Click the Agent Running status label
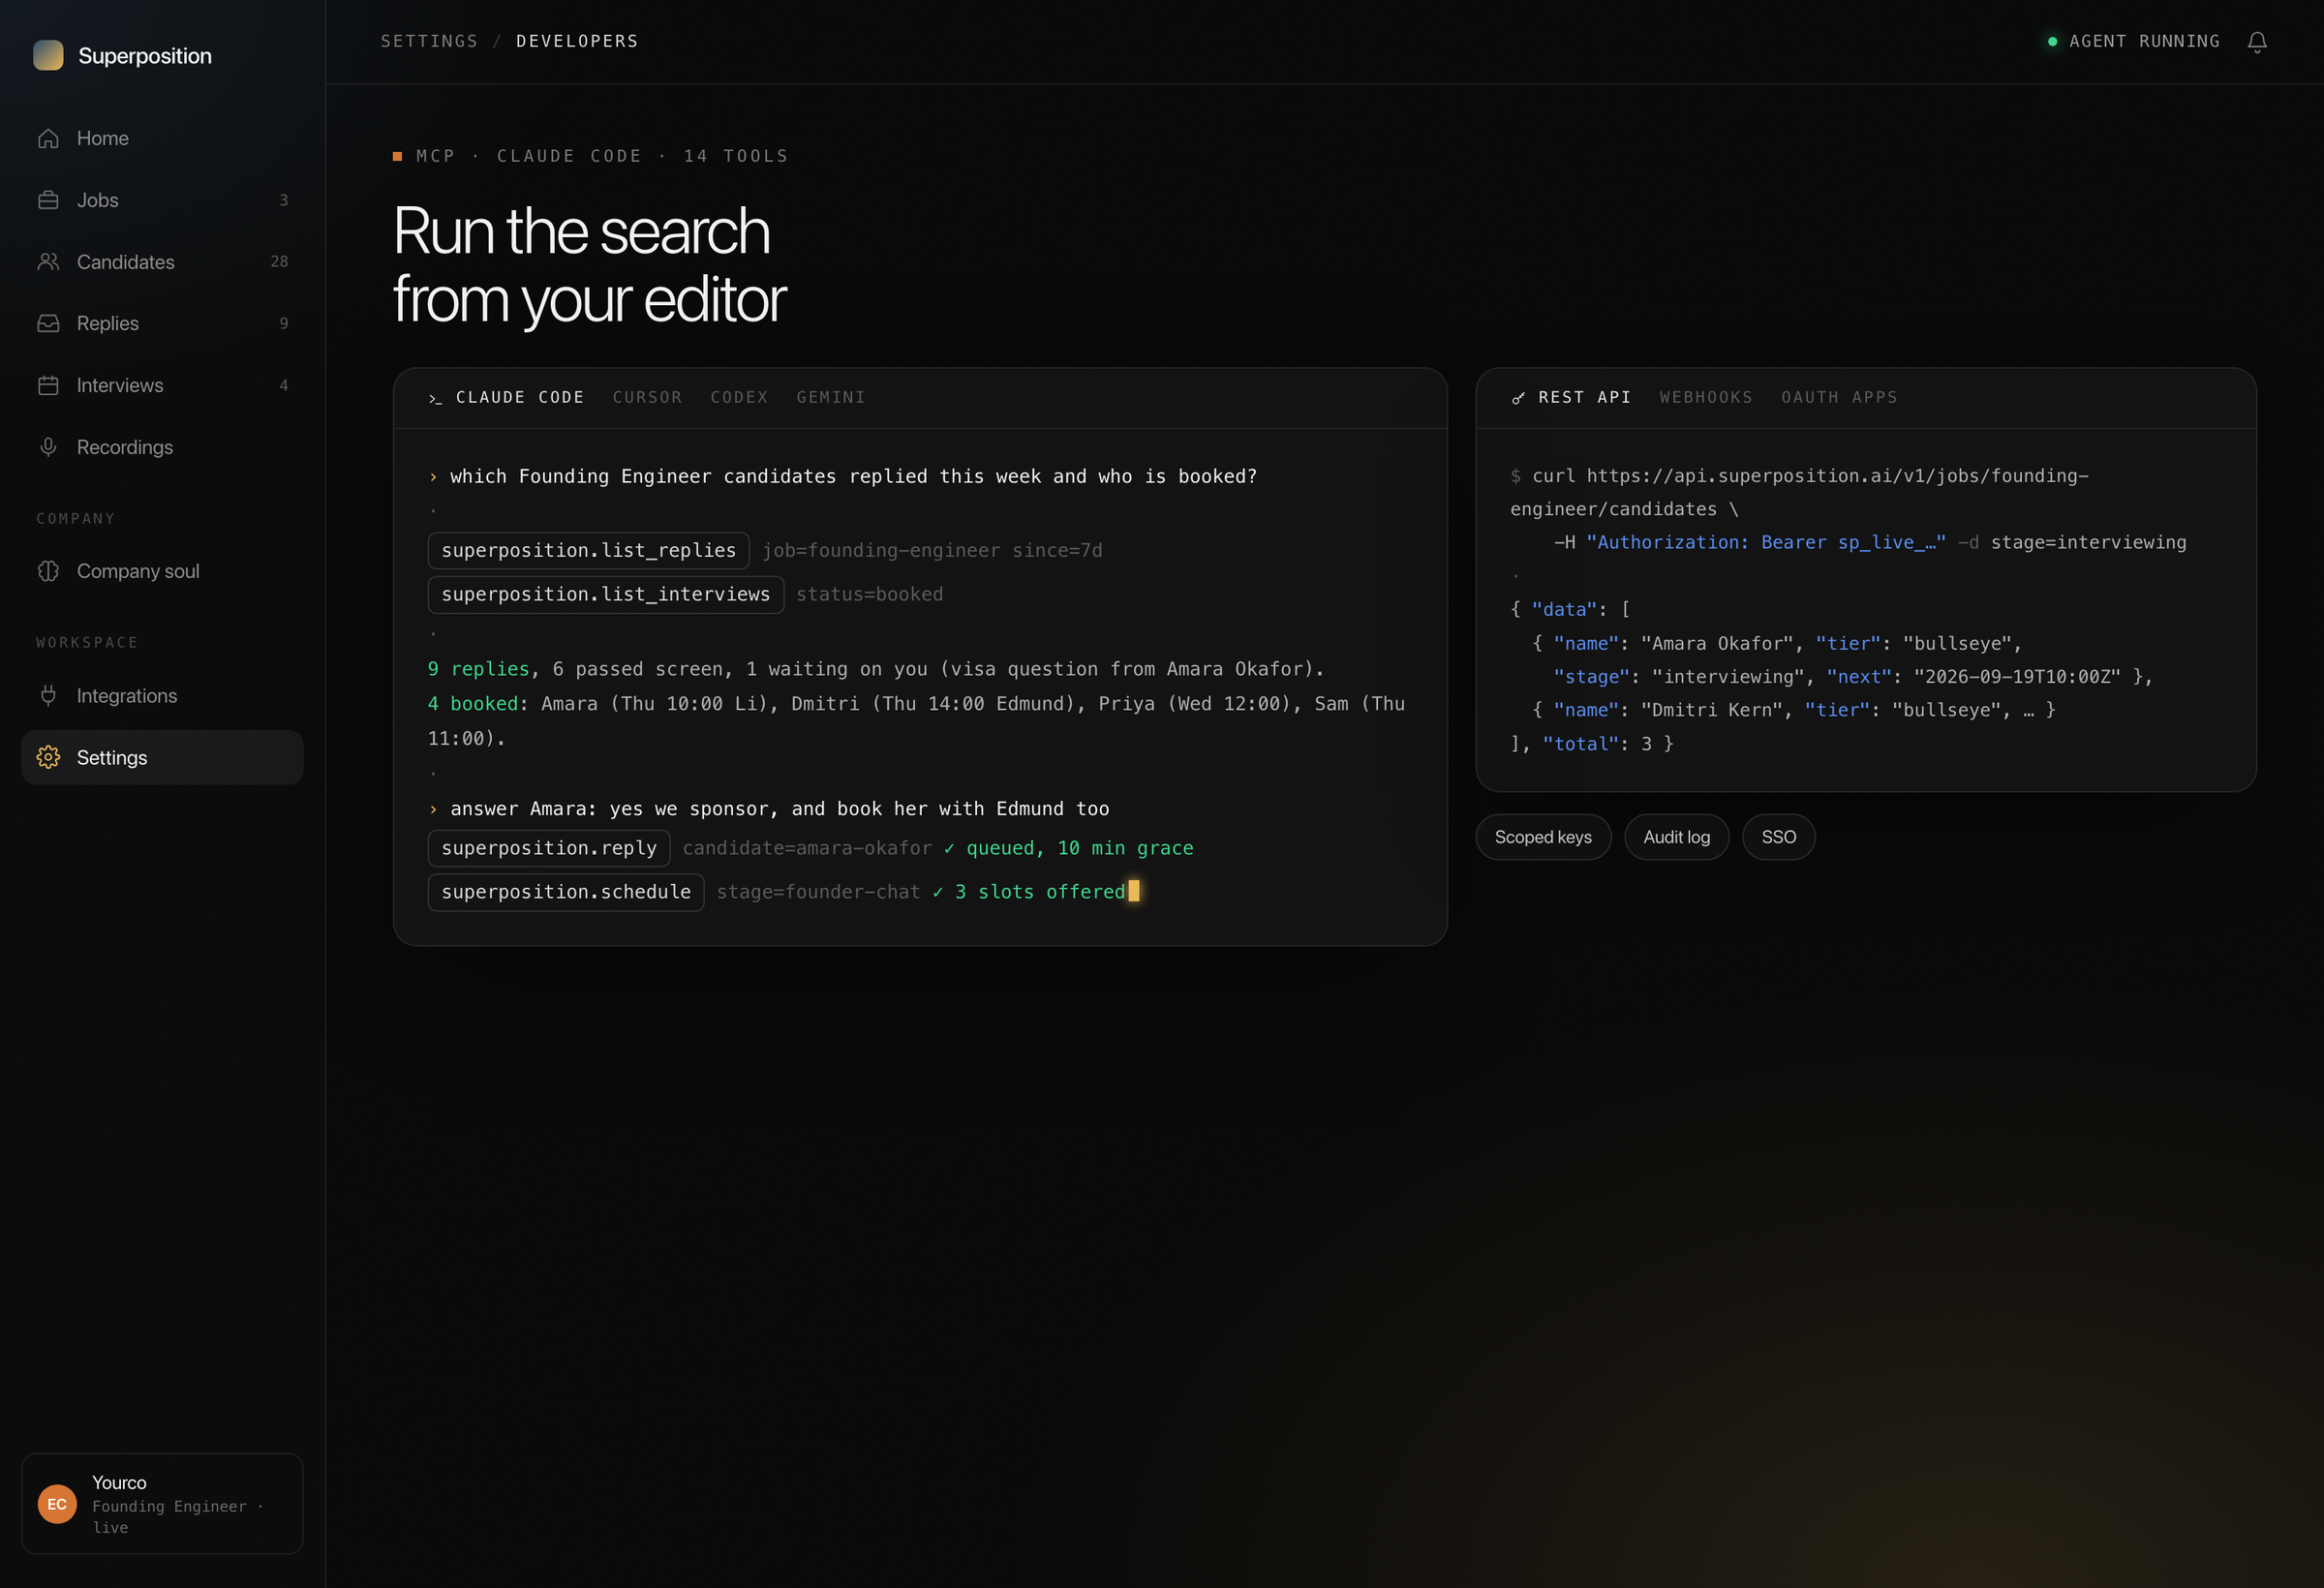Viewport: 2324px width, 1588px height. 2144,41
